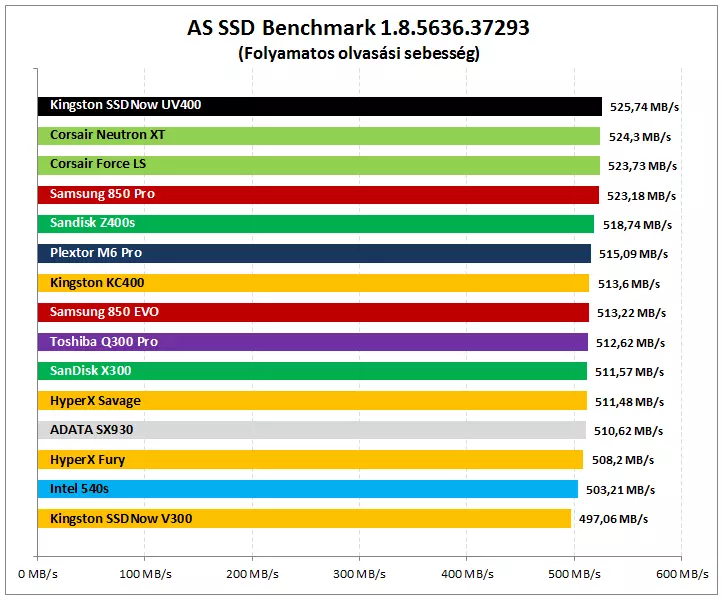This screenshot has width=722, height=600.
Task: Click the axis label '500 MB/s'
Action: tap(574, 574)
